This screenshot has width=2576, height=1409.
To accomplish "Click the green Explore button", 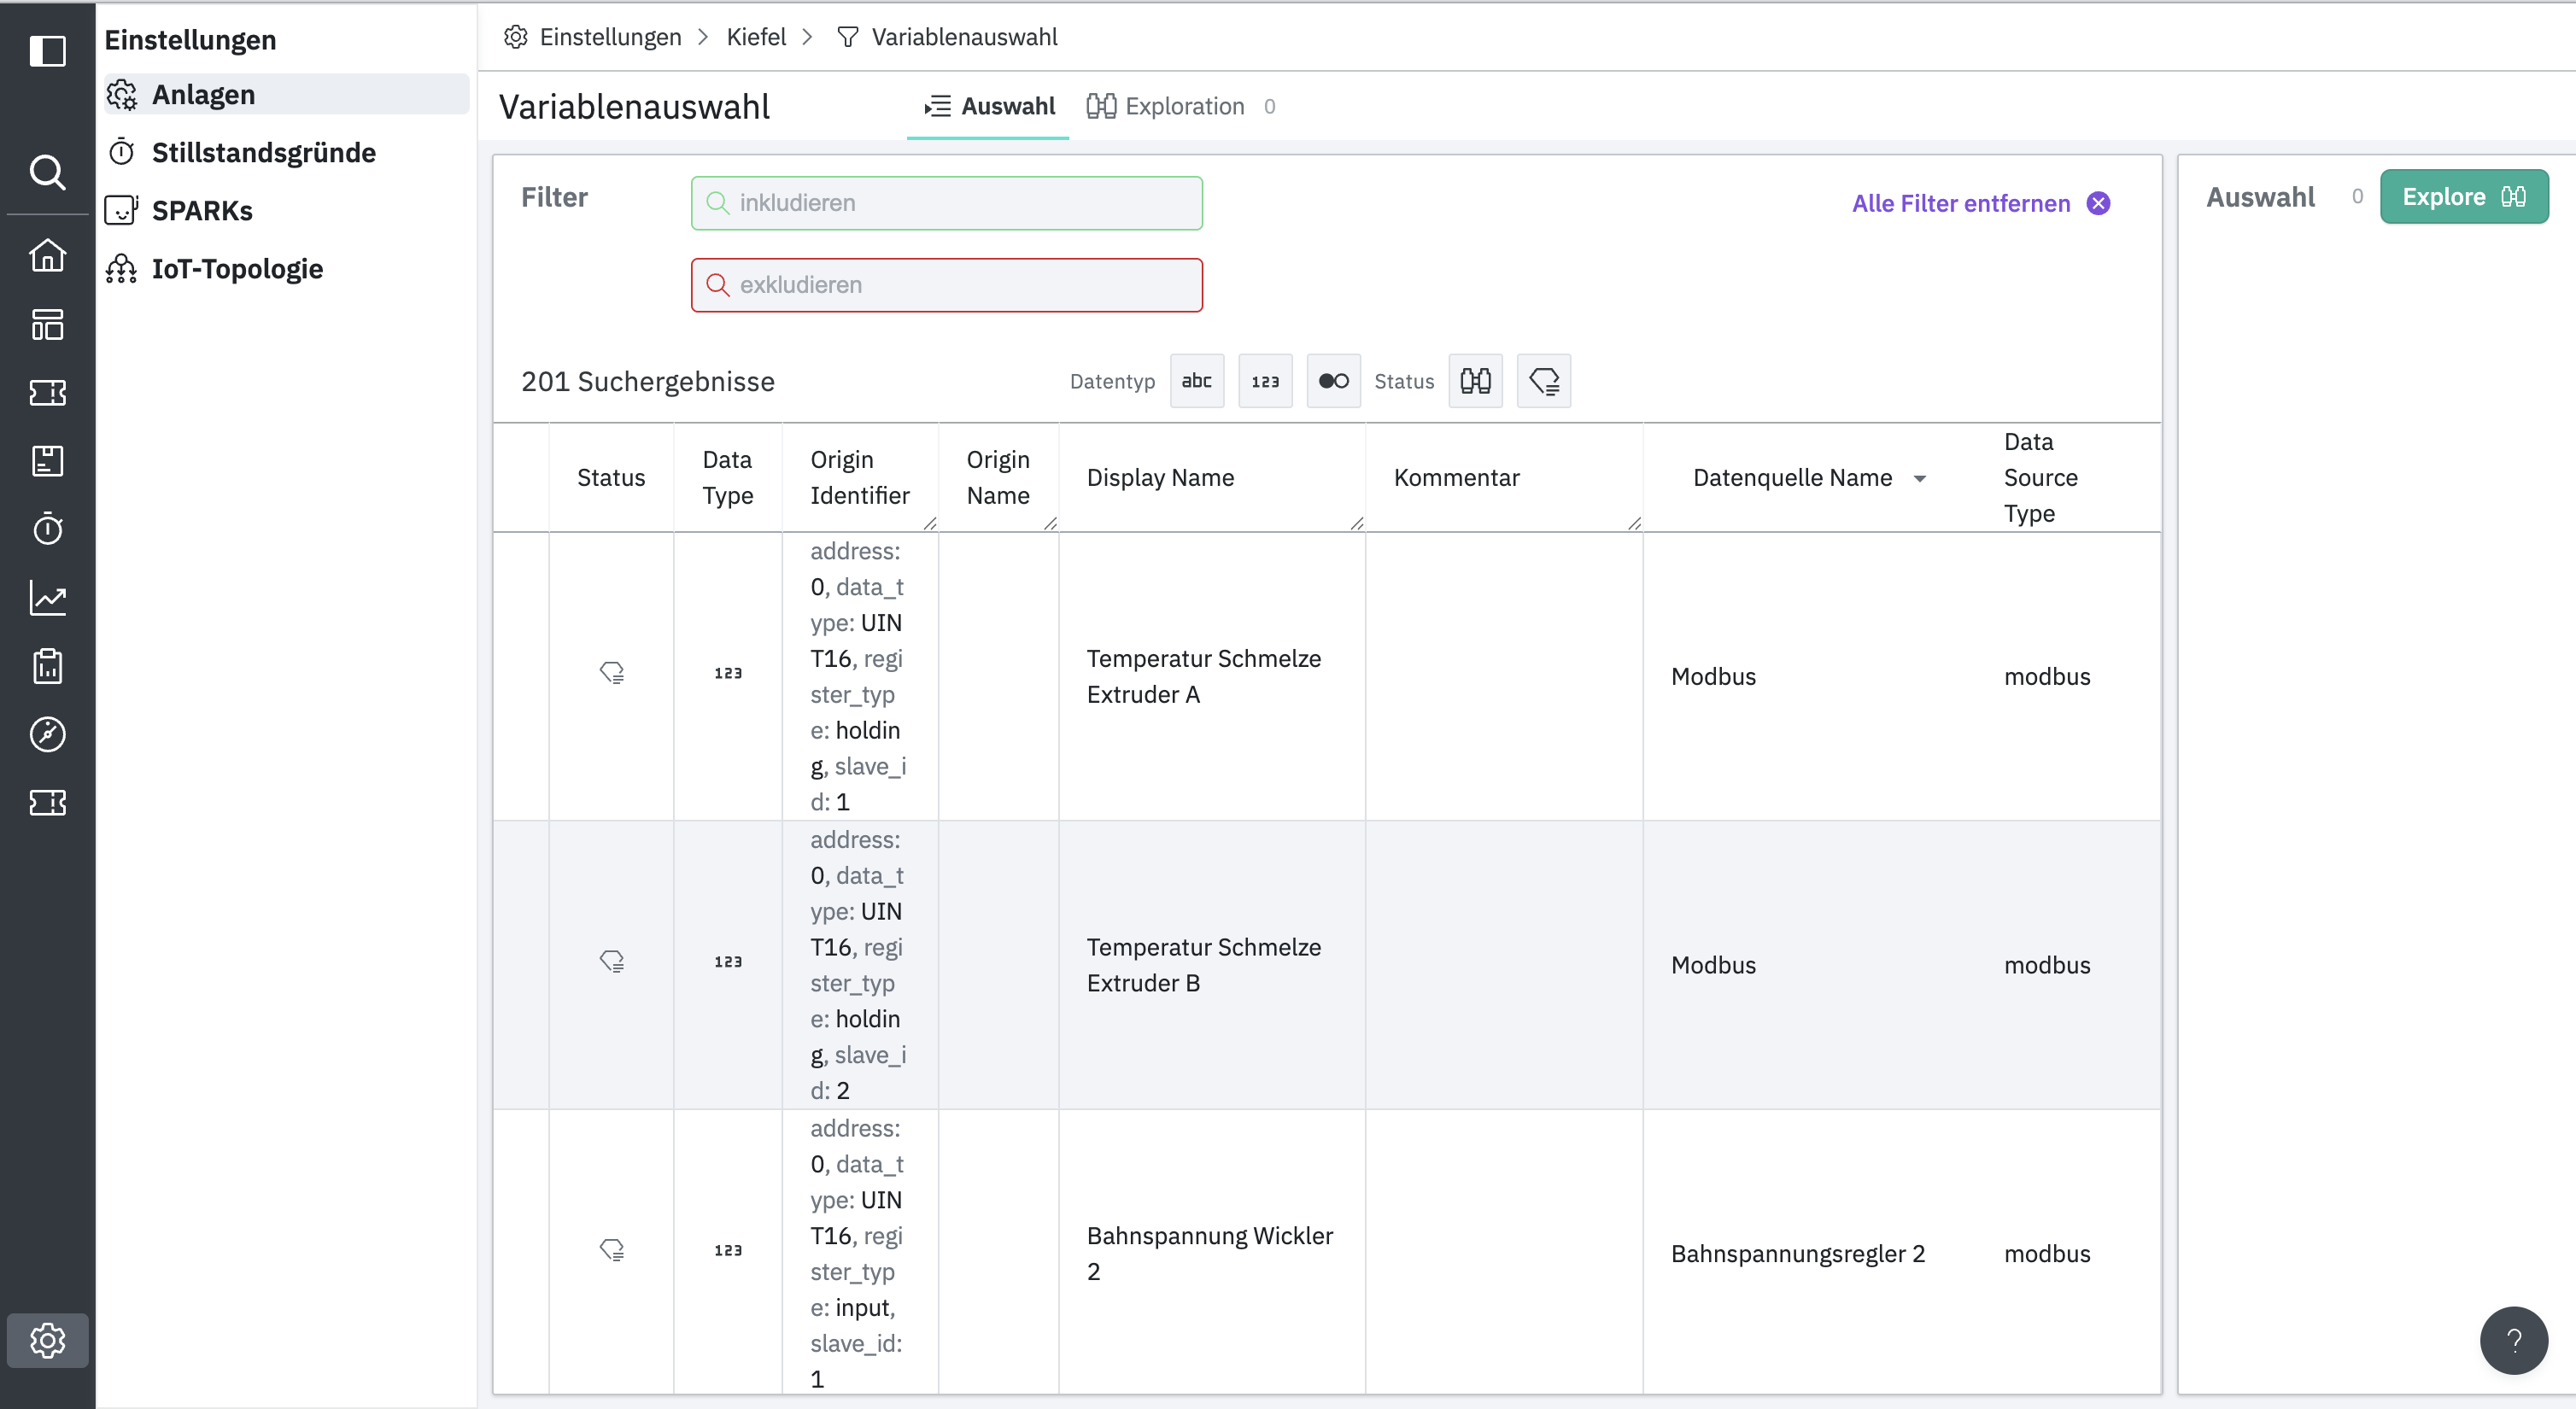I will click(2462, 197).
